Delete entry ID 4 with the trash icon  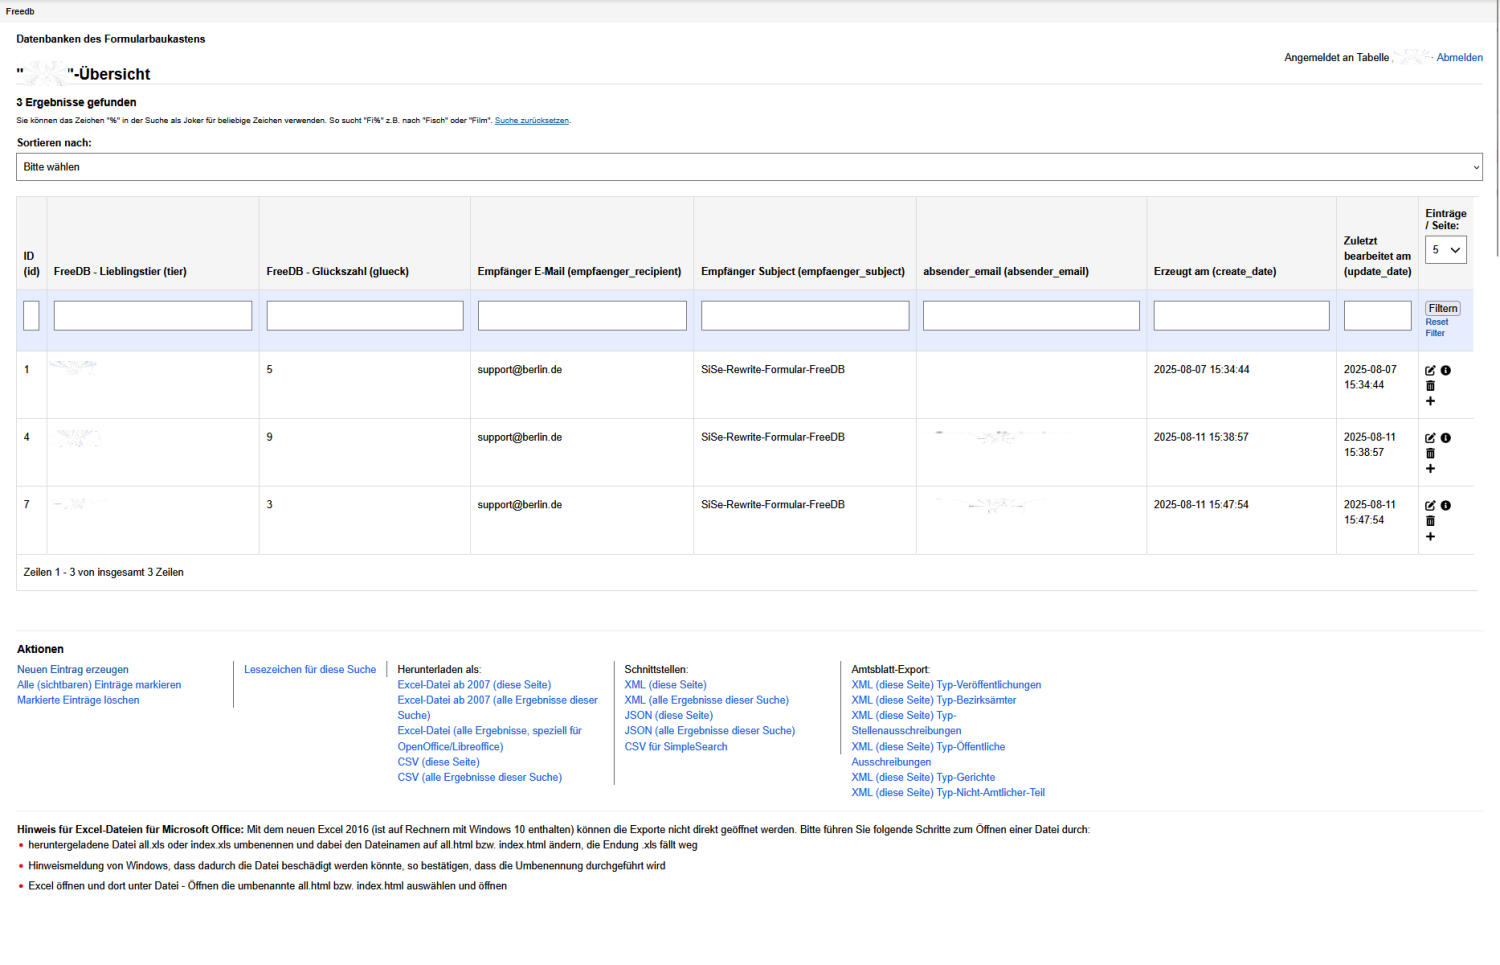[1430, 454]
